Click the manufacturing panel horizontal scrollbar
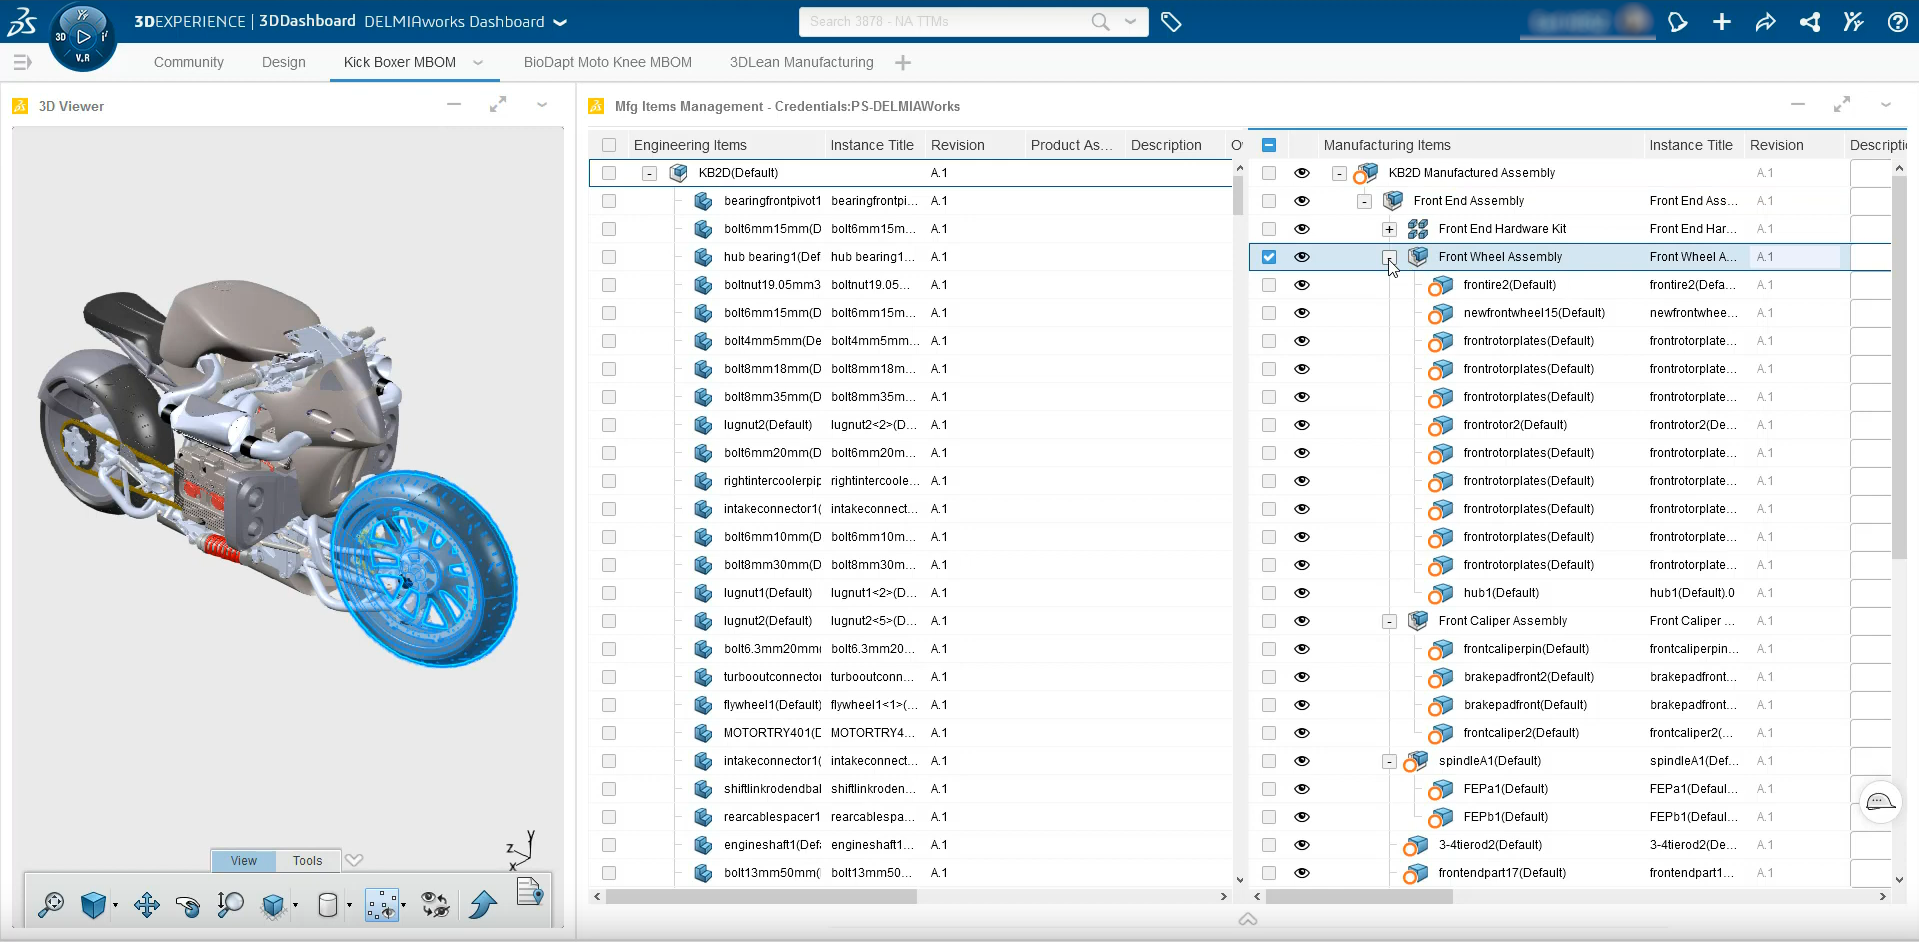 tap(1359, 897)
